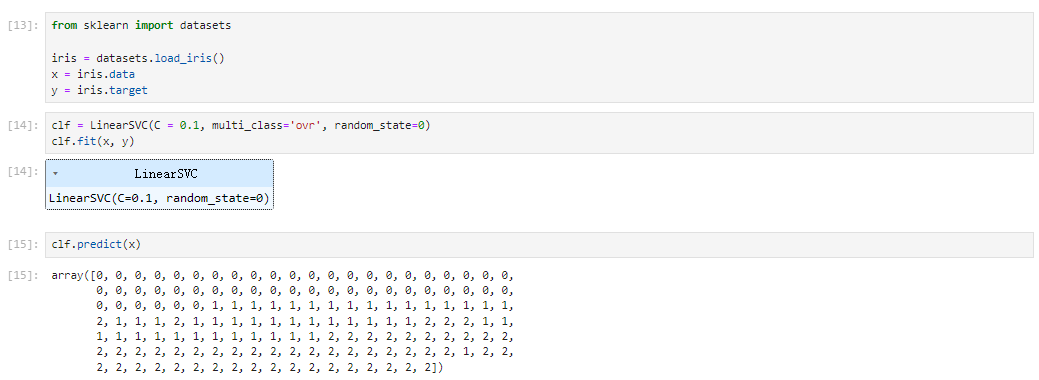Image resolution: width=1039 pixels, height=380 pixels.
Task: Click the LinearSVC(C=0.1, random_state=0) parameter text in output
Action: [x=159, y=198]
